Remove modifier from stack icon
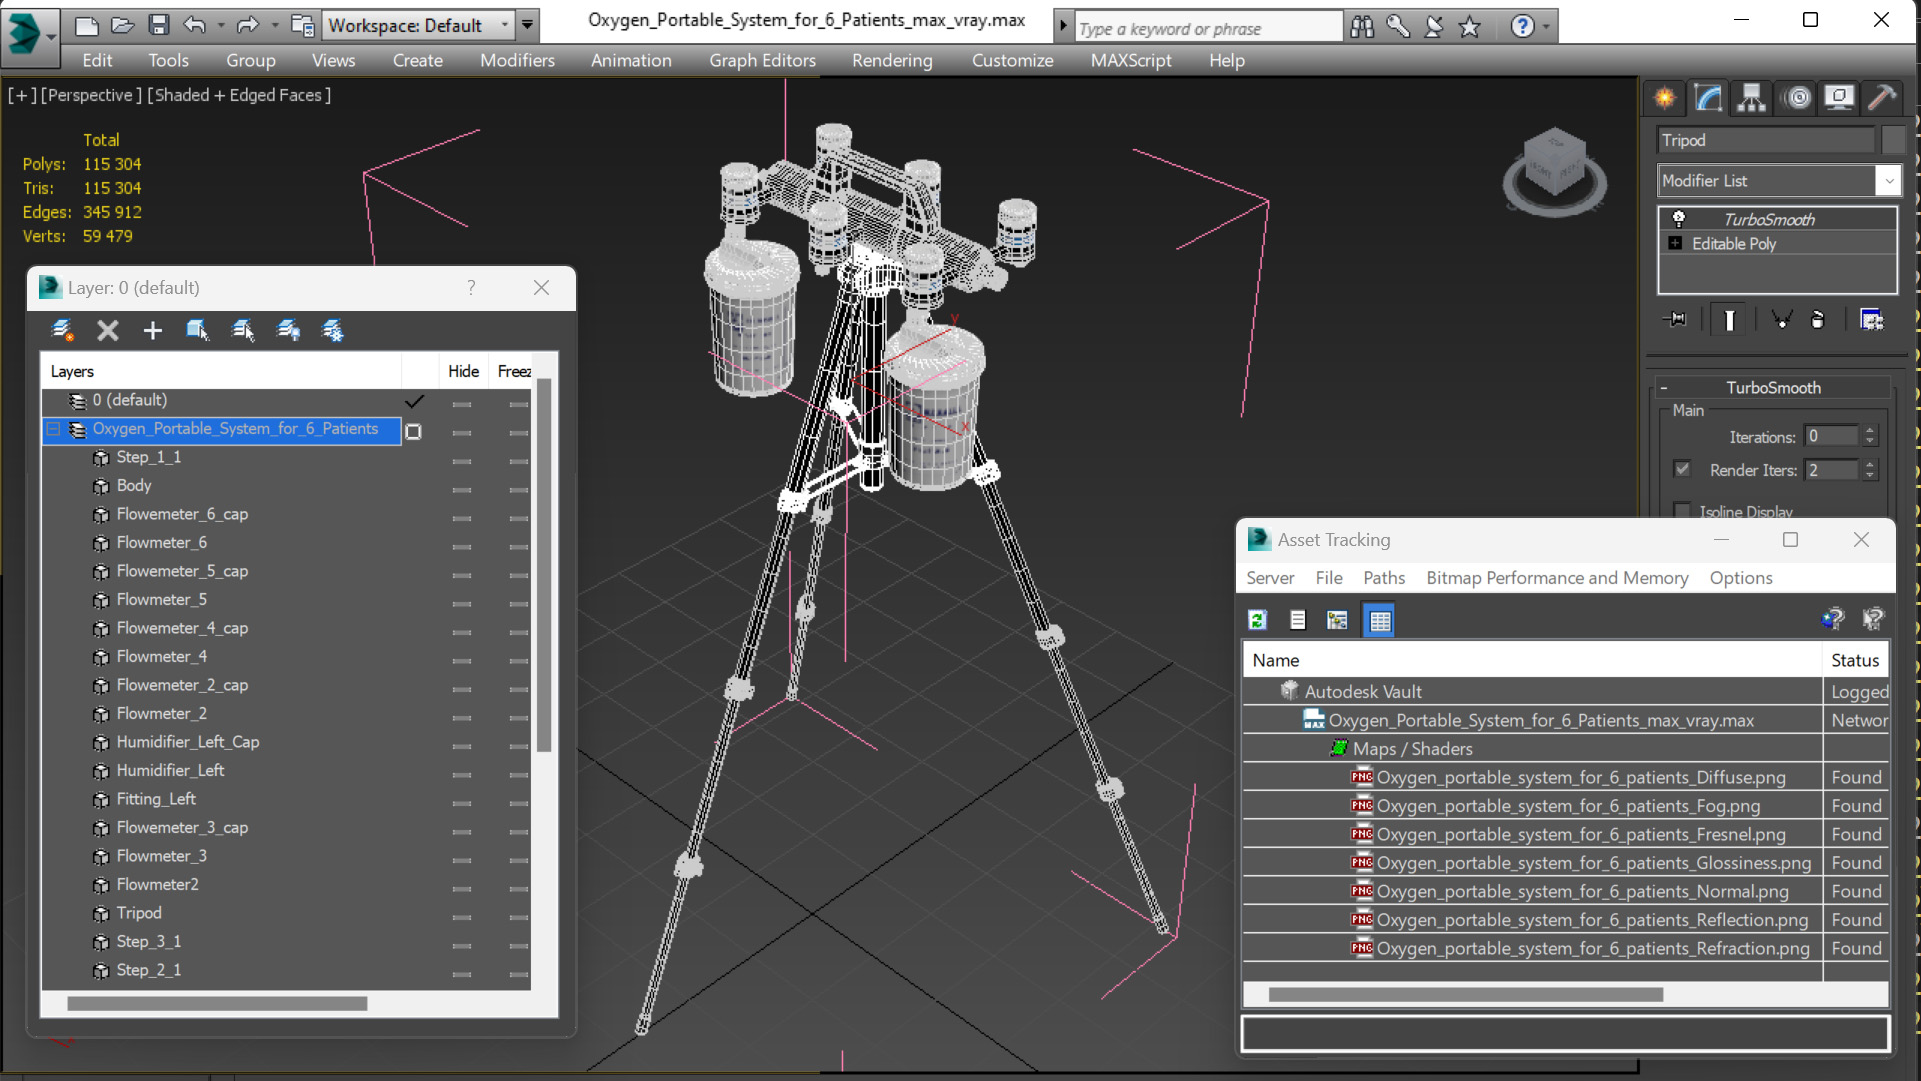 pos(1818,319)
